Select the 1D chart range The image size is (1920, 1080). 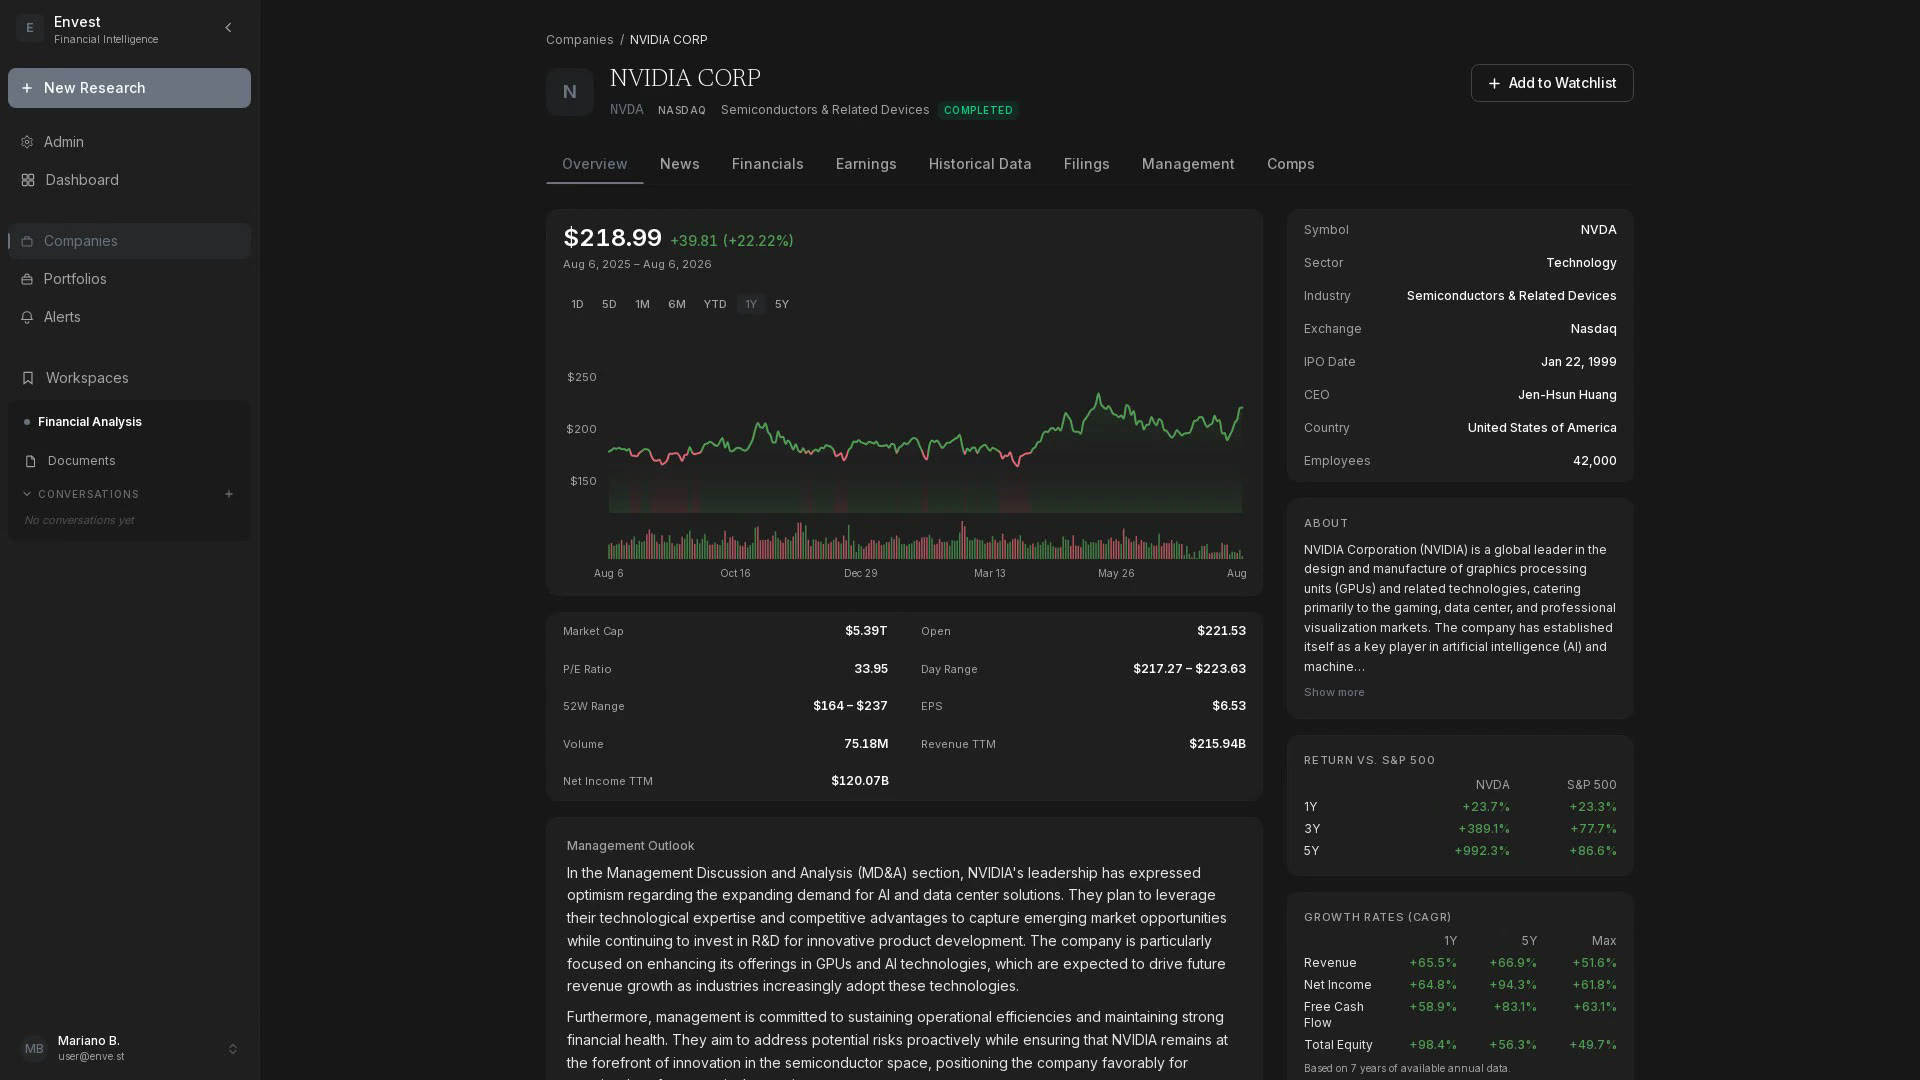pos(577,304)
